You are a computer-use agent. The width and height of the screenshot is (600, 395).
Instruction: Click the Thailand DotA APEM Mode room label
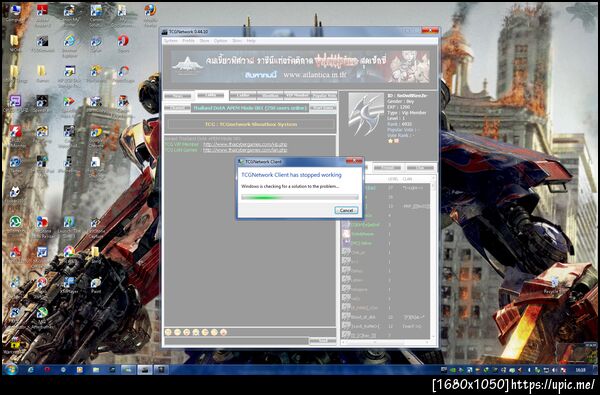point(250,108)
